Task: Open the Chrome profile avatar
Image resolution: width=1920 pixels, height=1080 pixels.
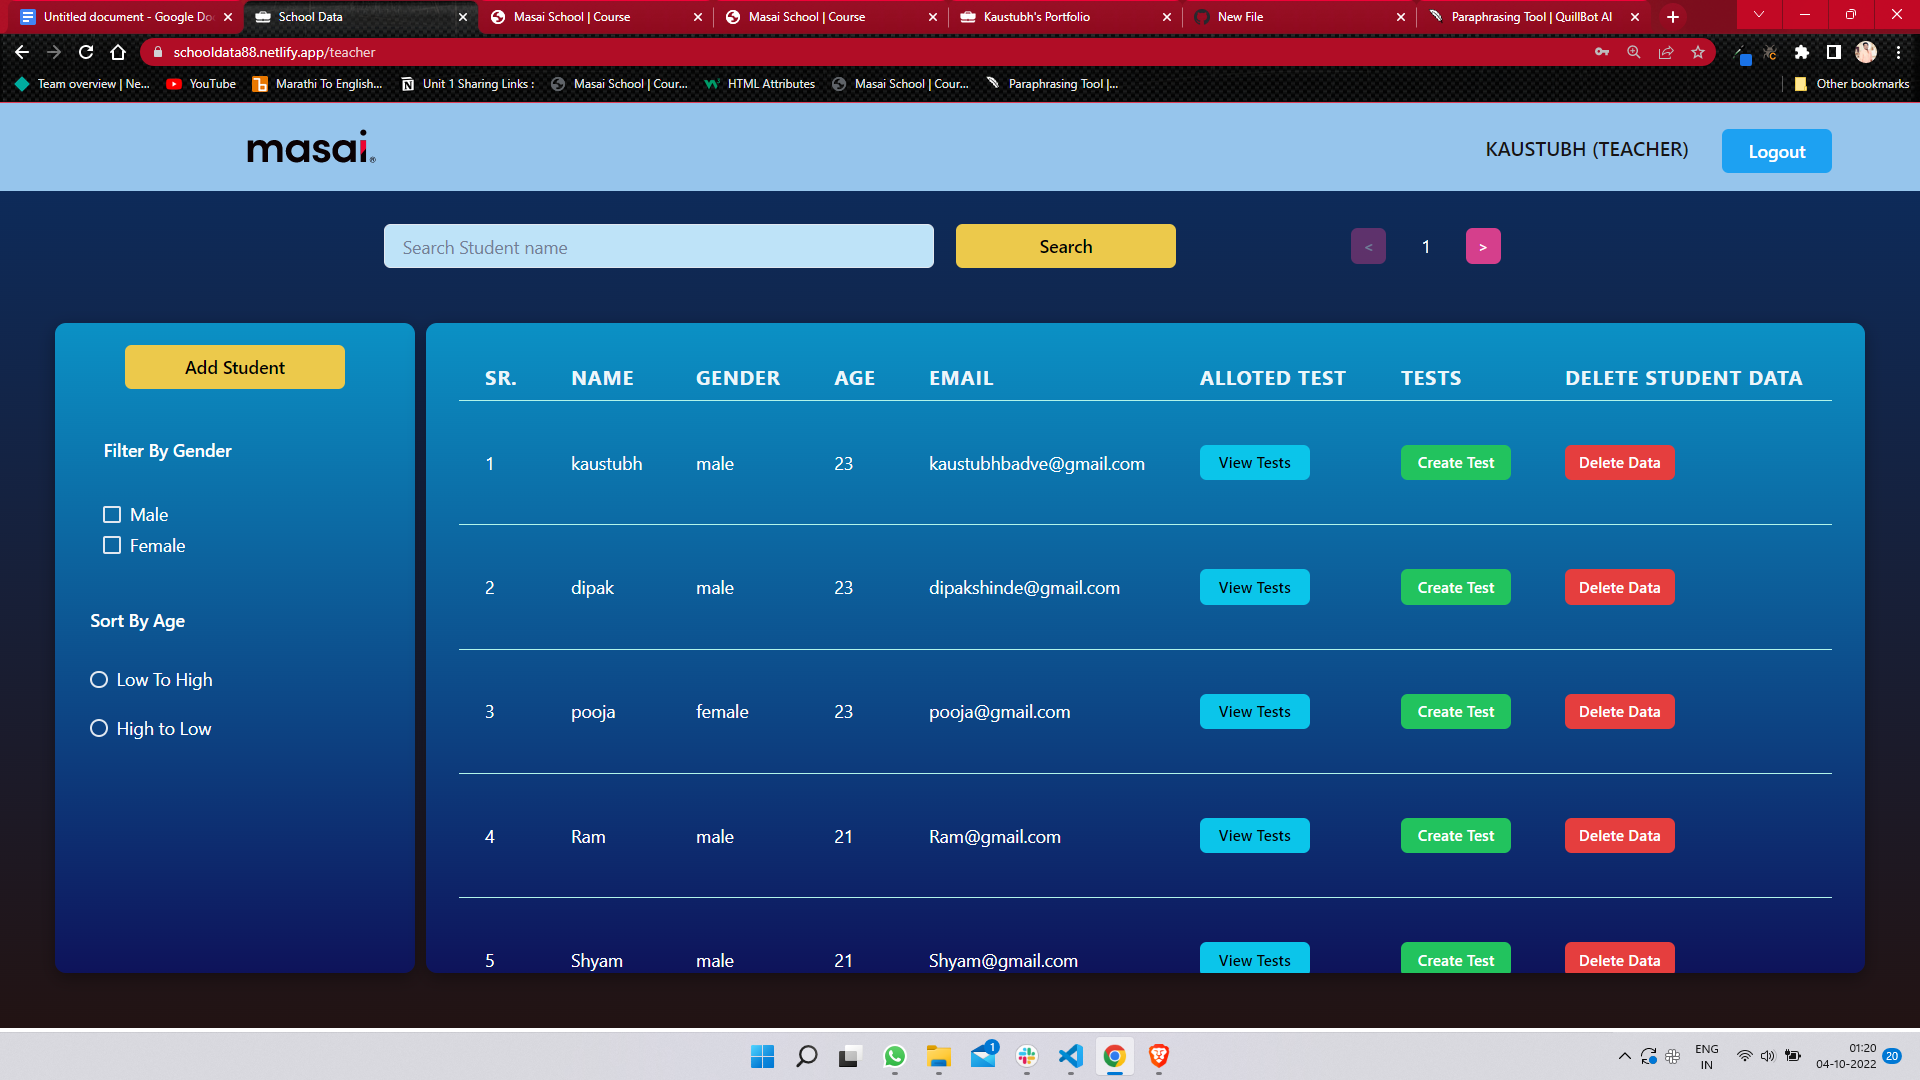Action: 1866,51
